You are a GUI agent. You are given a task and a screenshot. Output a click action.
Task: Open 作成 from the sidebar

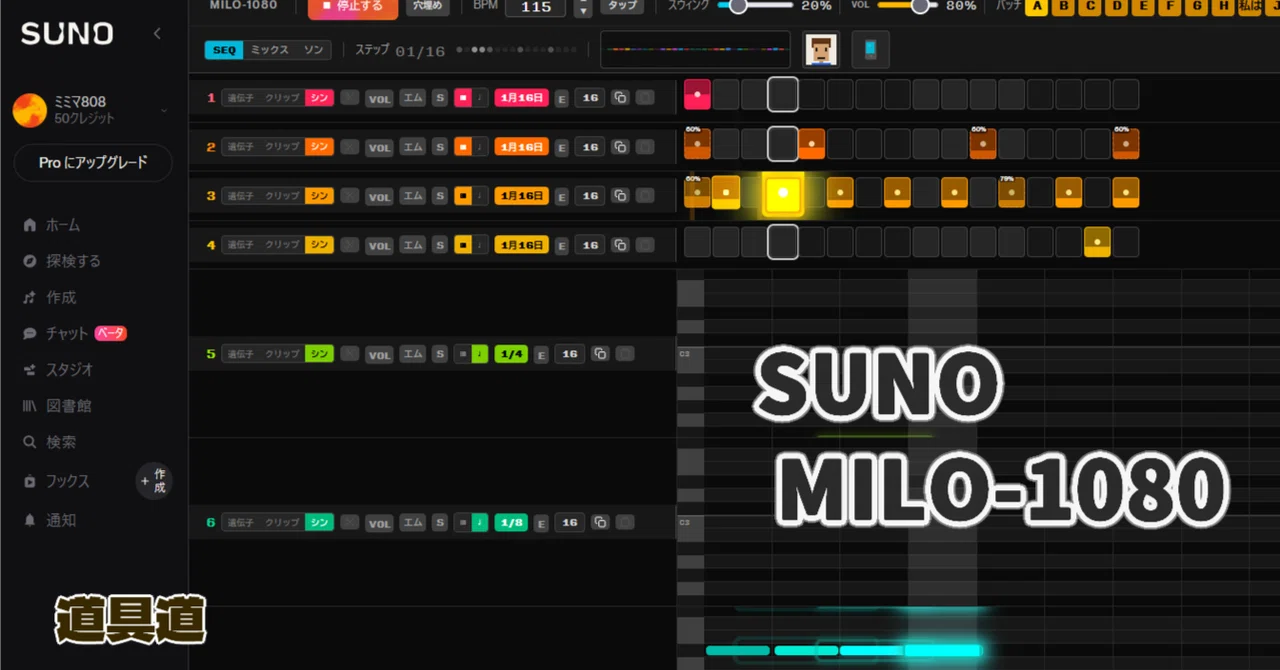click(x=49, y=297)
